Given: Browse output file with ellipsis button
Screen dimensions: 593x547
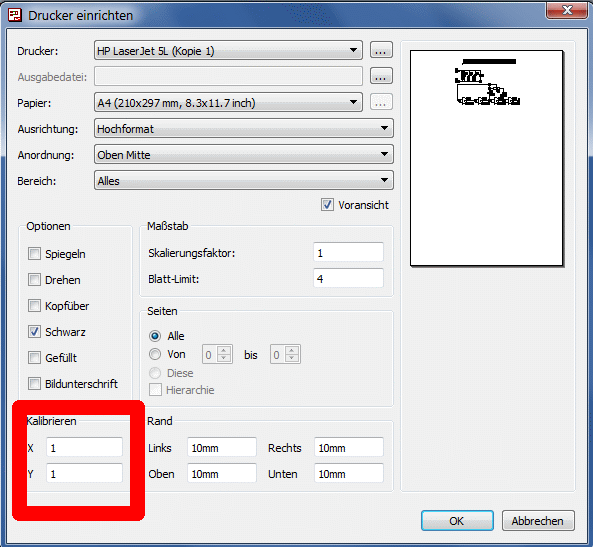Looking at the screenshot, I should coord(381,76).
